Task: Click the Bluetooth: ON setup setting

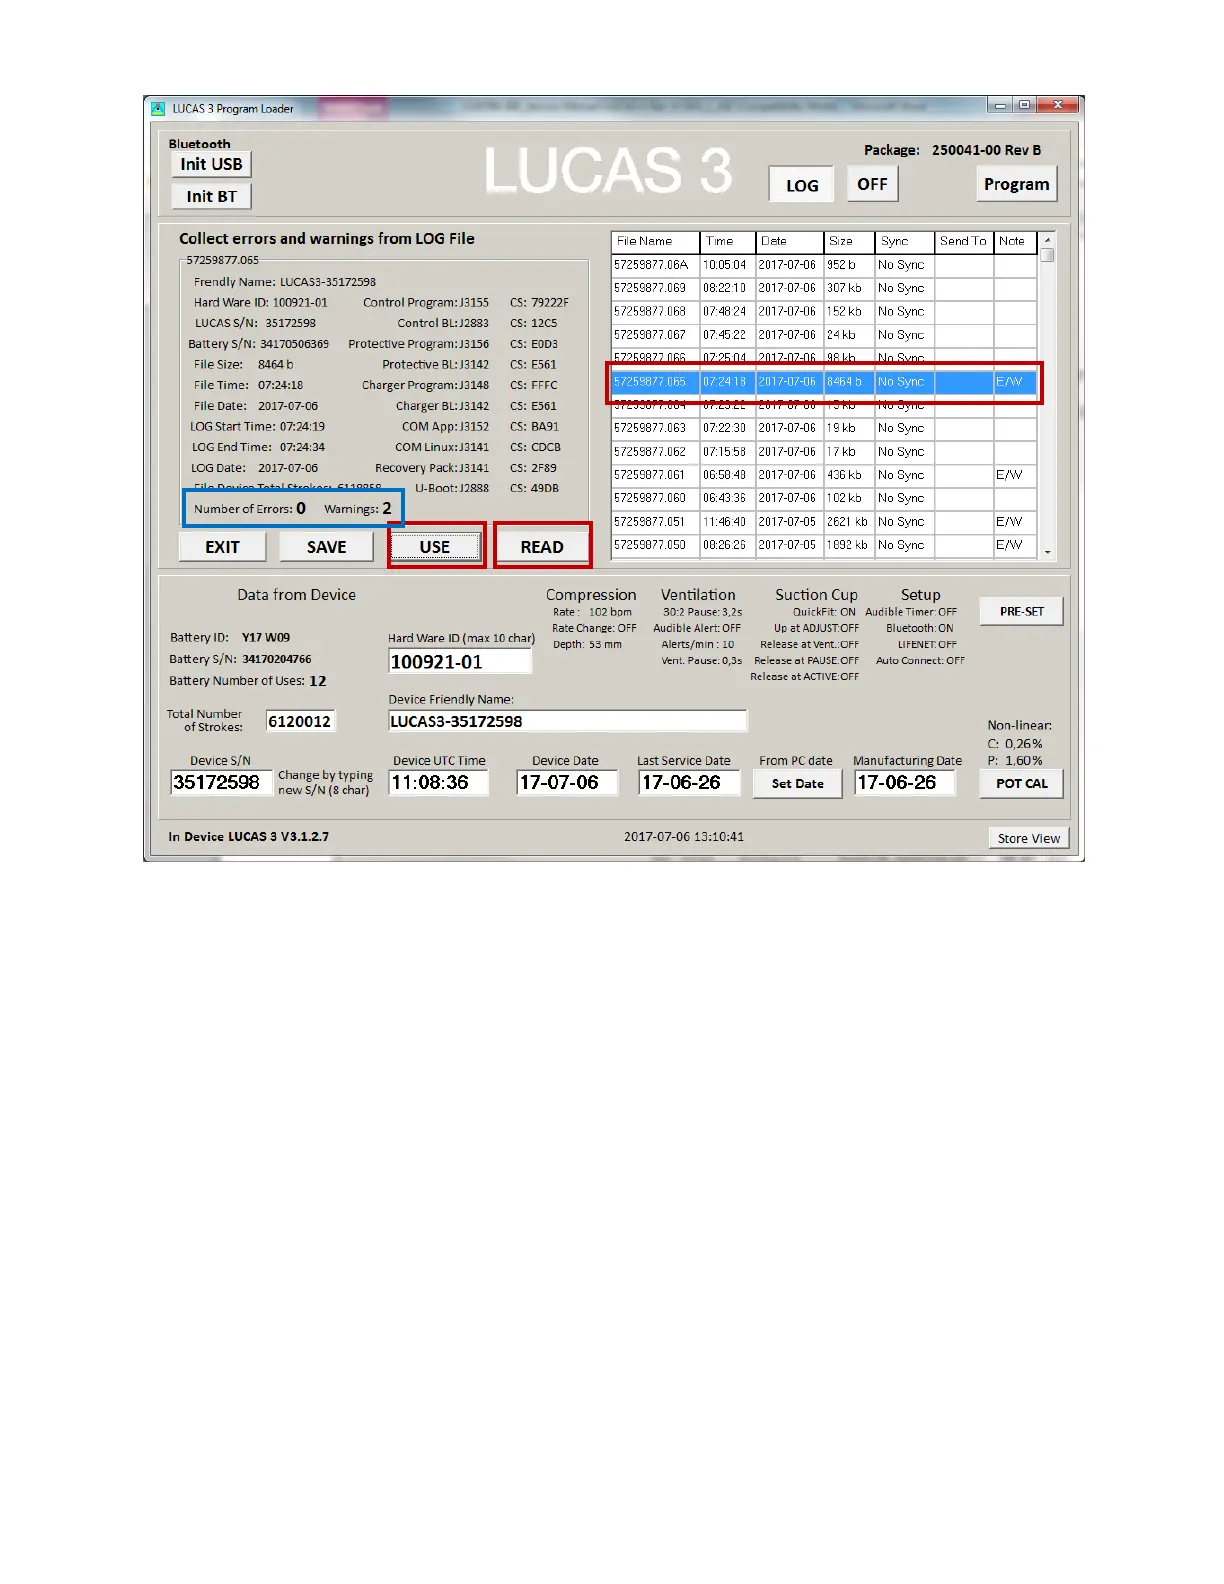Action: tap(920, 628)
